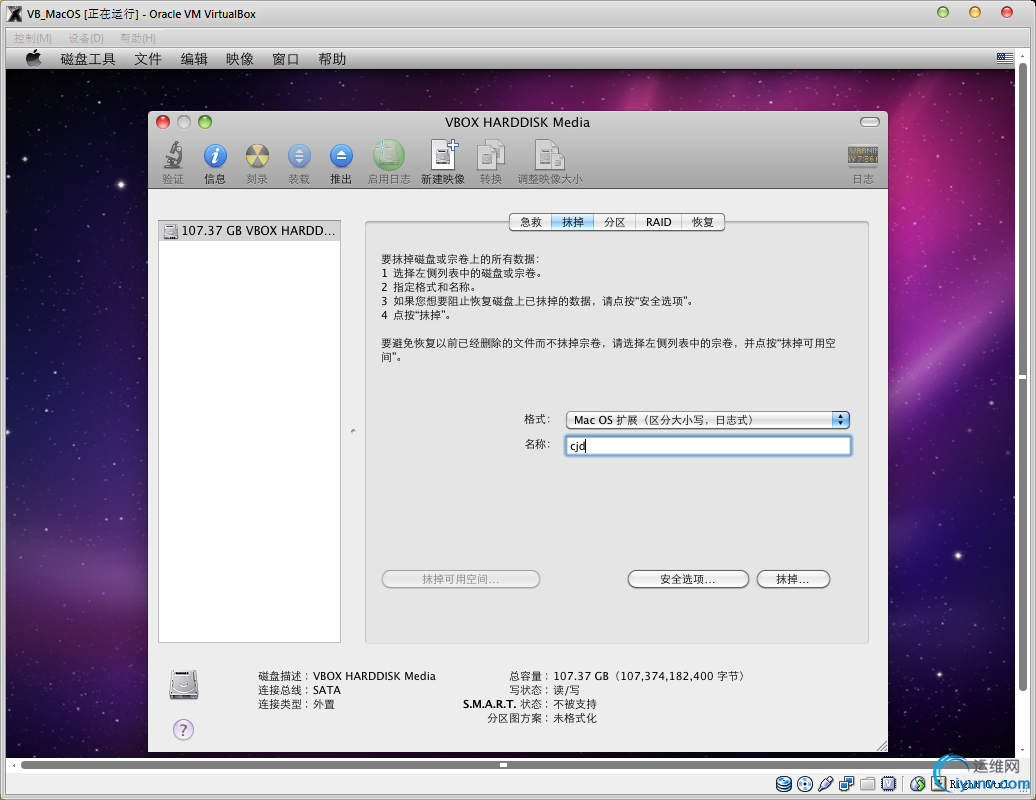Click Resize Image (调整映像大小) icon

click(549, 155)
